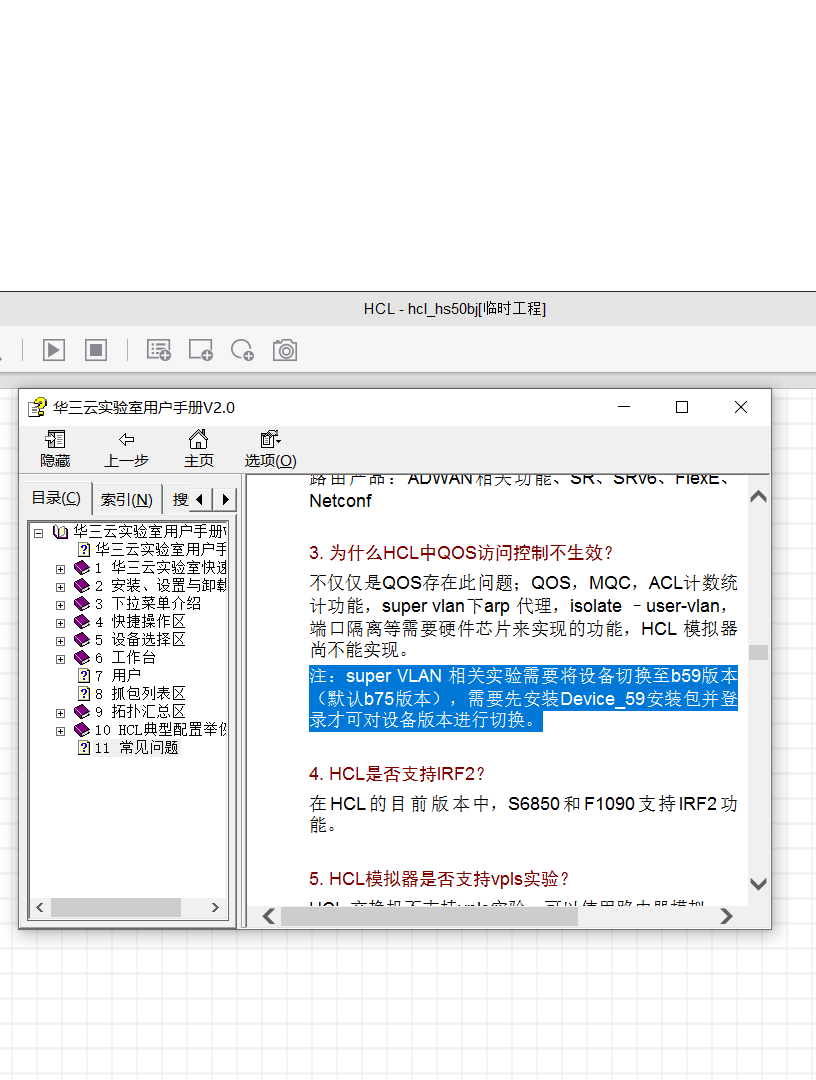
Task: Click the help window title icon
Action: (x=37, y=407)
